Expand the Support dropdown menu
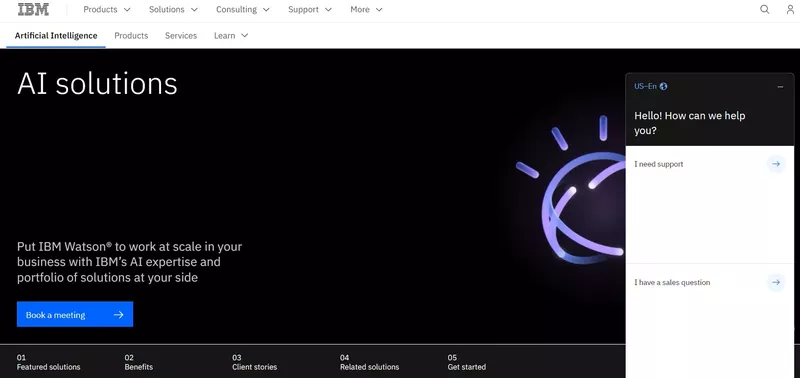This screenshot has width=800, height=378. click(x=310, y=9)
